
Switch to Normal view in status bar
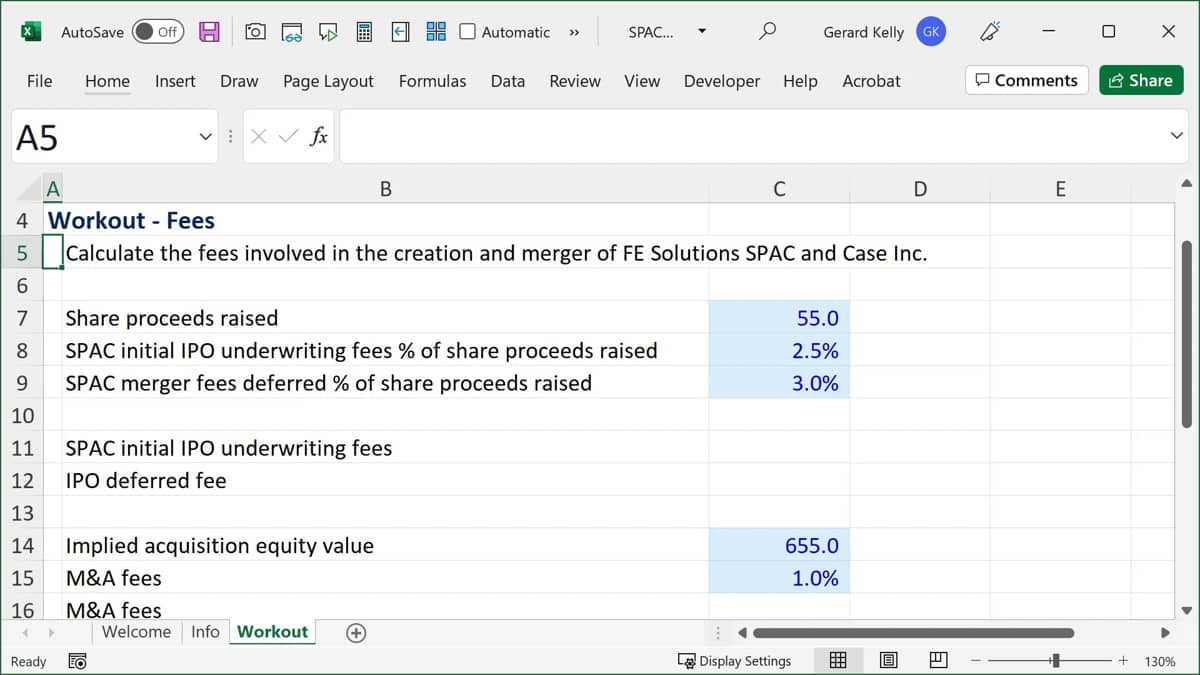[x=839, y=660]
